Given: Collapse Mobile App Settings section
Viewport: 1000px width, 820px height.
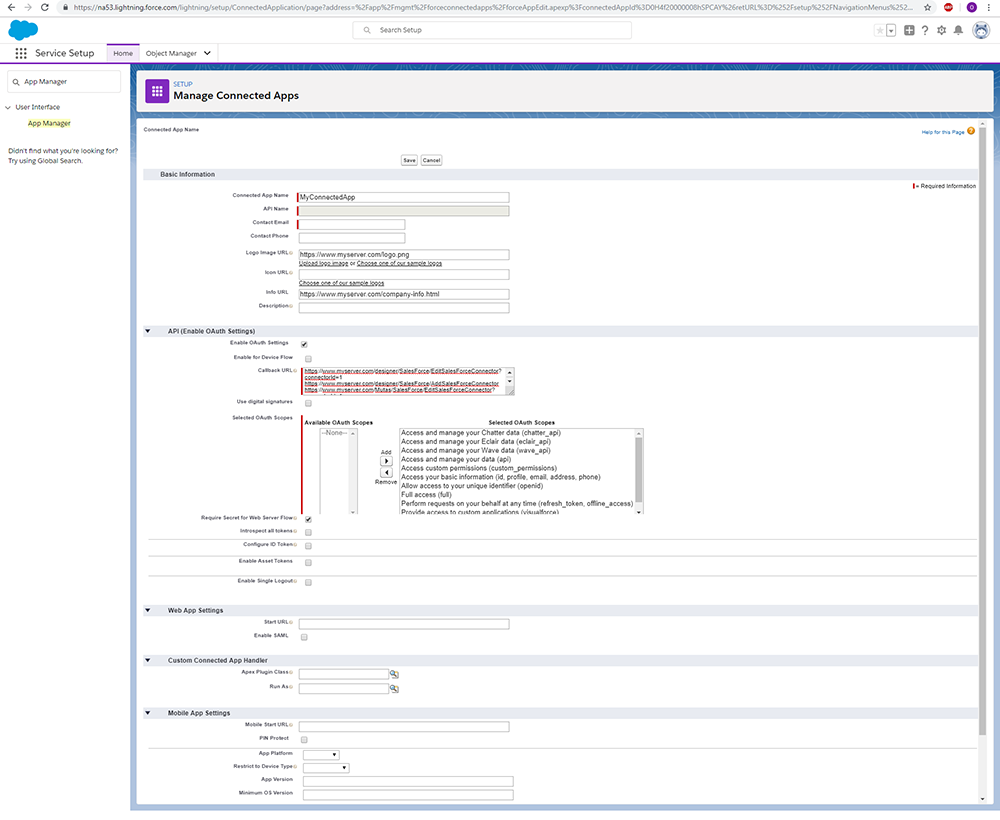Looking at the screenshot, I should tap(148, 714).
